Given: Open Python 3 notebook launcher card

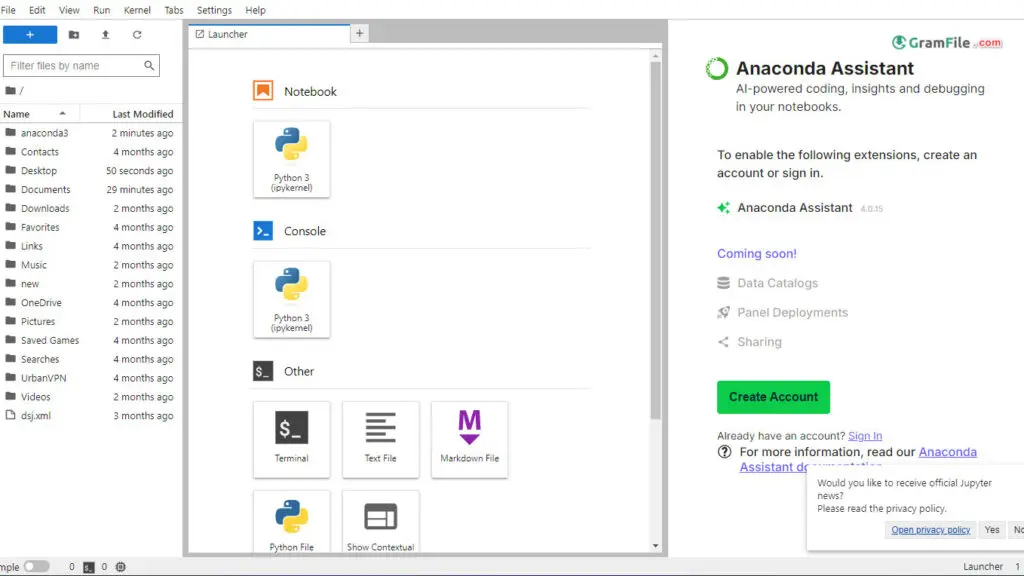Looking at the screenshot, I should coord(291,159).
